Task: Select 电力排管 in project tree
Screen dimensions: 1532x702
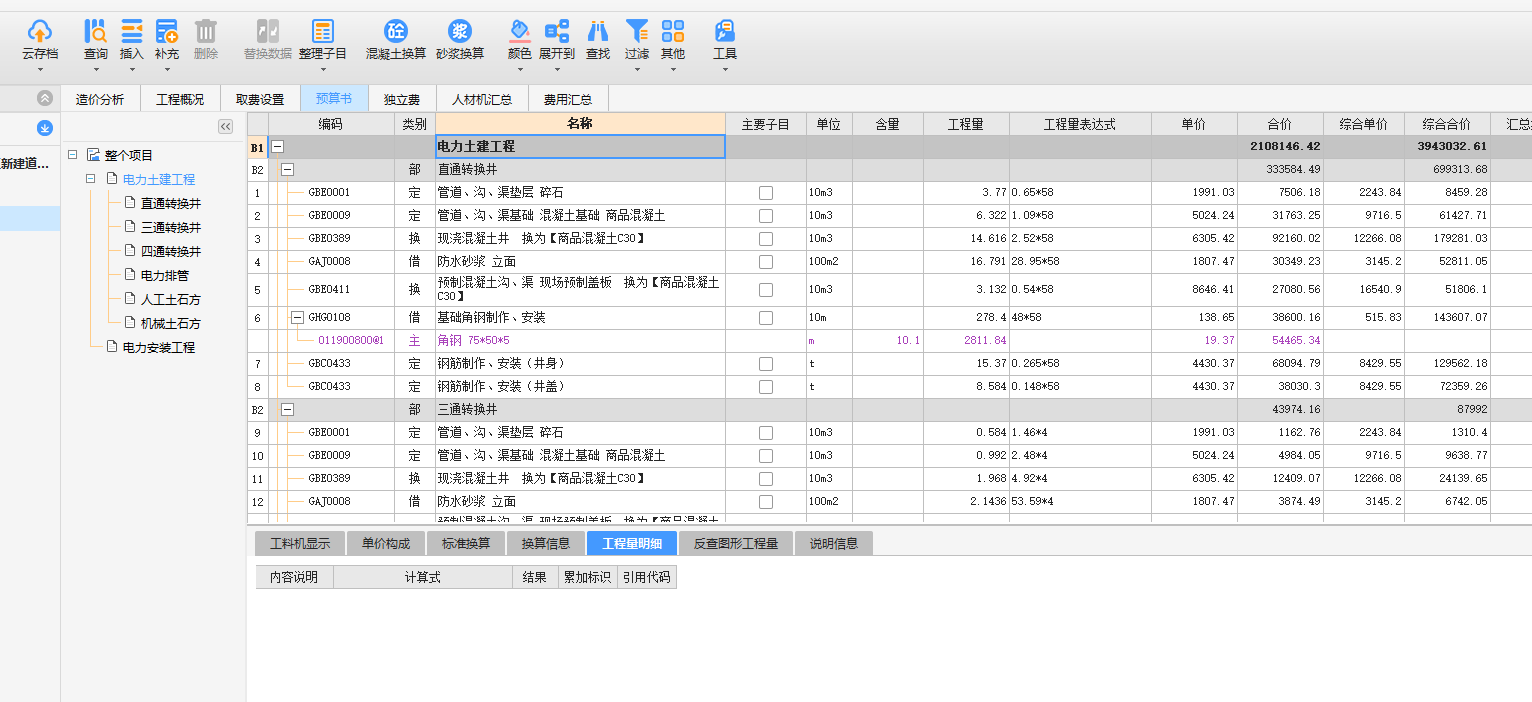Action: (x=165, y=275)
